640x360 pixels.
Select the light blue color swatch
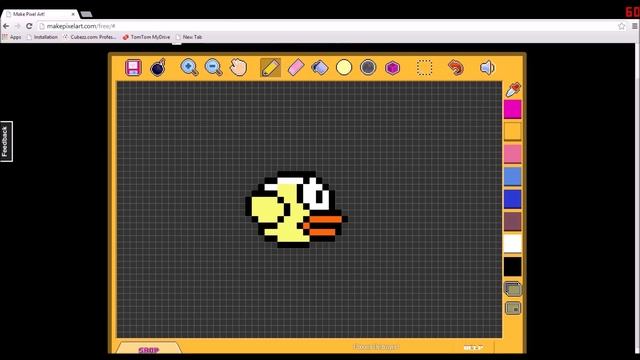pyautogui.click(x=512, y=176)
